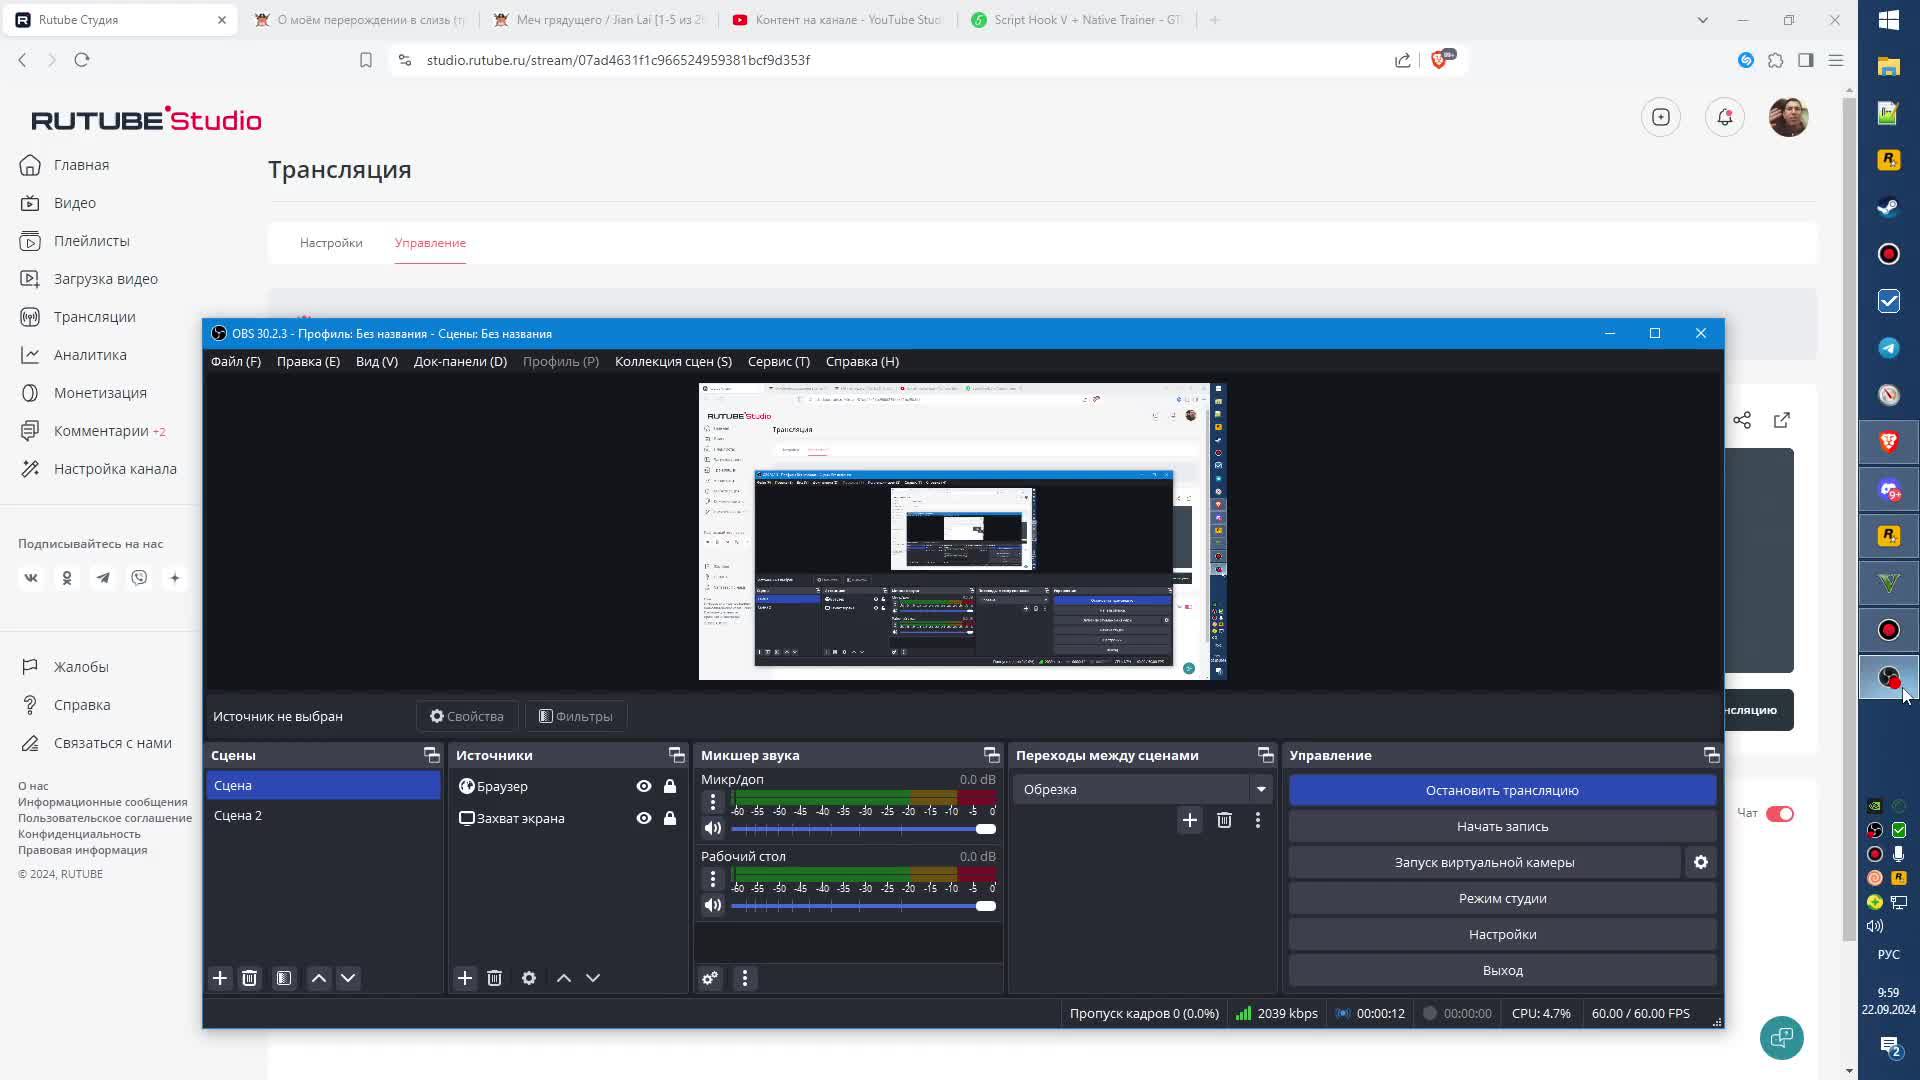Delete selected source with trash icon

click(494, 978)
